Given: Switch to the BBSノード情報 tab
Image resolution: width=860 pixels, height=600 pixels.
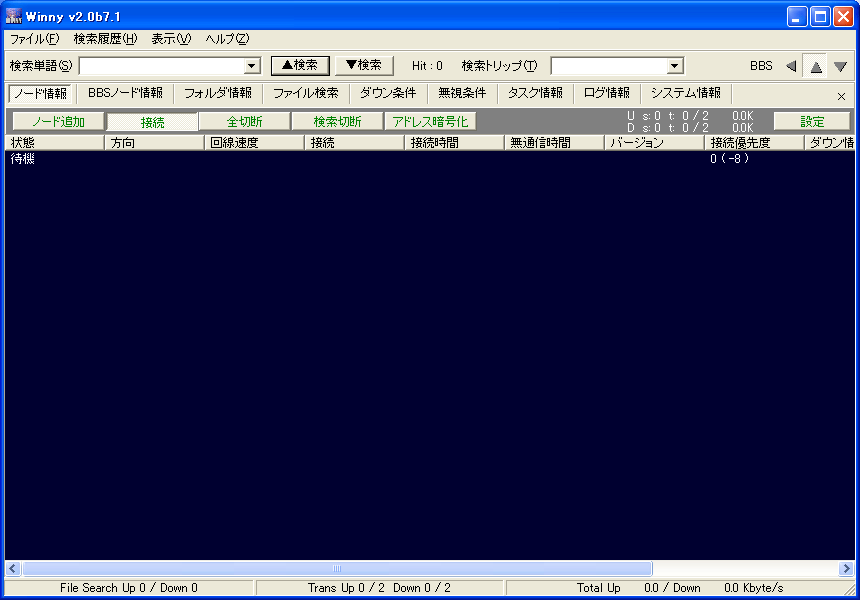Looking at the screenshot, I should 126,93.
